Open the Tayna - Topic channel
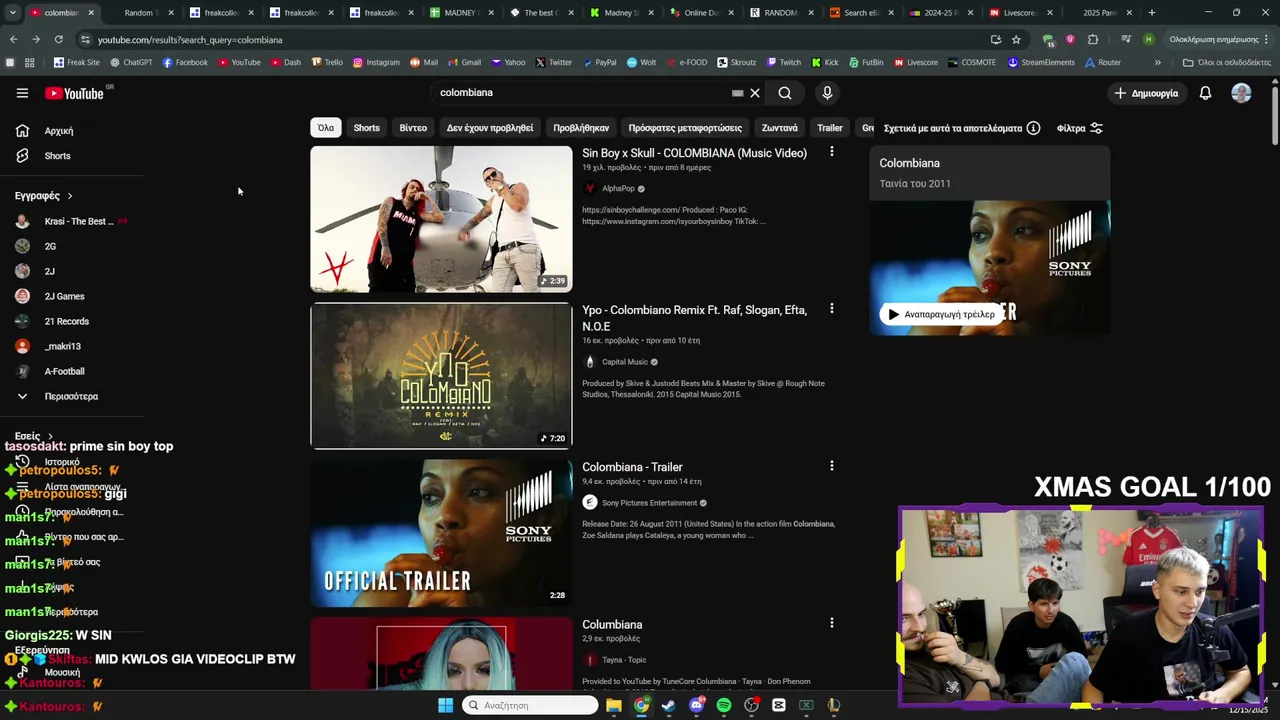The height and width of the screenshot is (720, 1280). (x=624, y=660)
